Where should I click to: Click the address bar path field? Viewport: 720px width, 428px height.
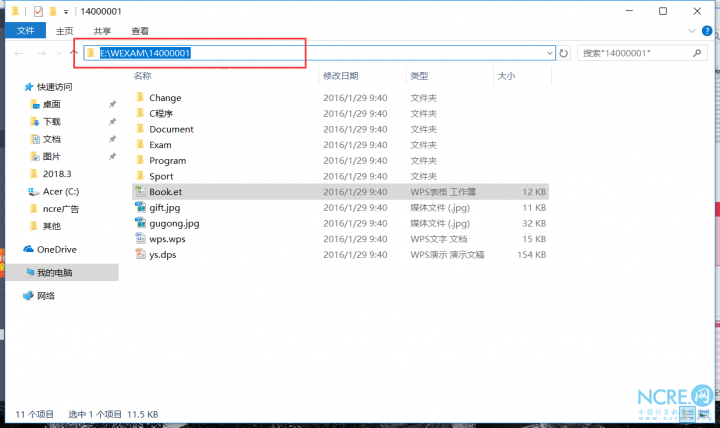320,53
